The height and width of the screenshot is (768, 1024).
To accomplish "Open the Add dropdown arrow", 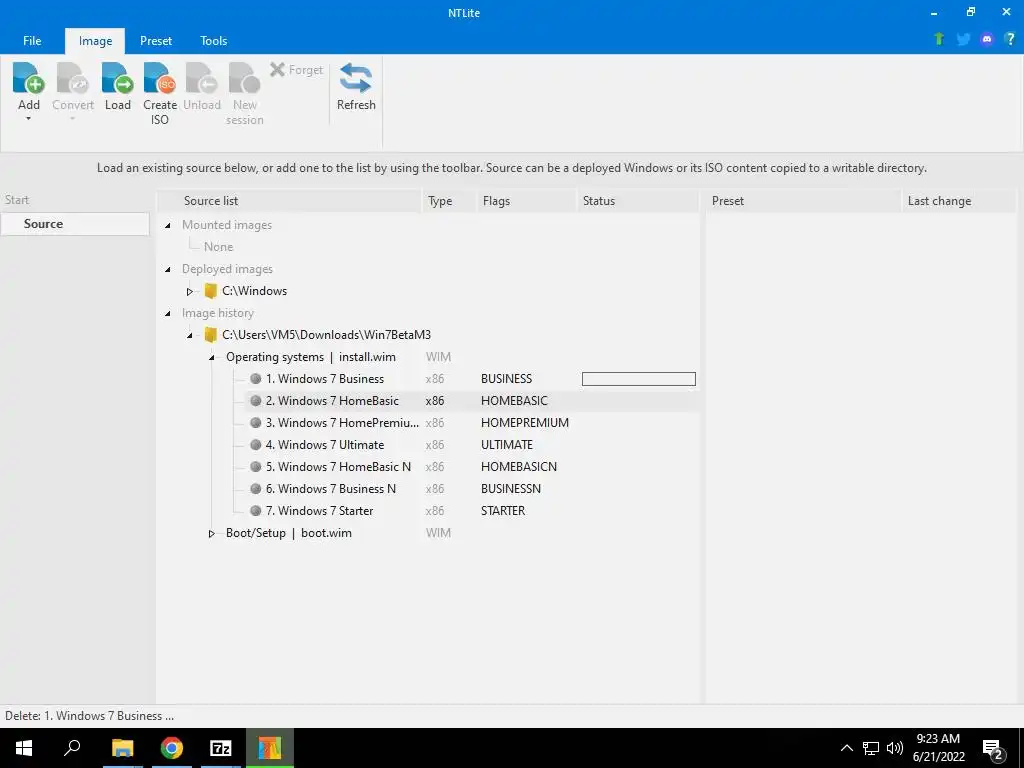I will (28, 119).
